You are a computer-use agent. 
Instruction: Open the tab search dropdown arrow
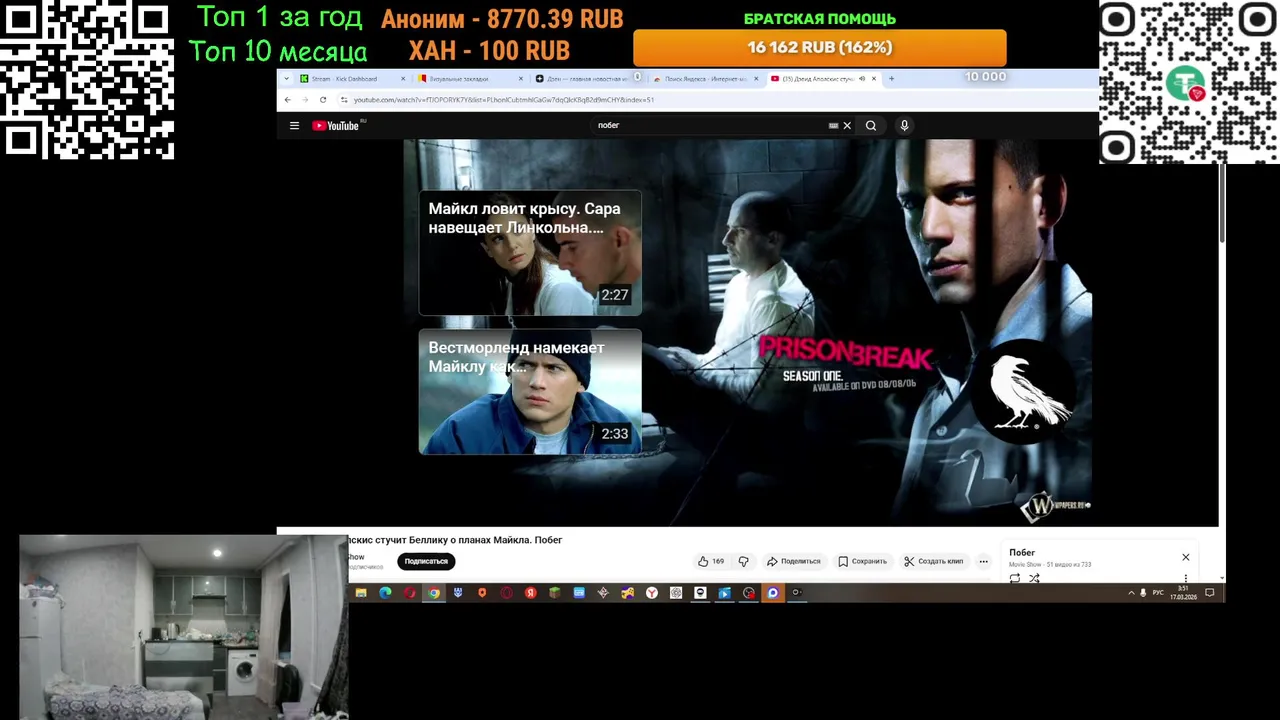tap(287, 78)
